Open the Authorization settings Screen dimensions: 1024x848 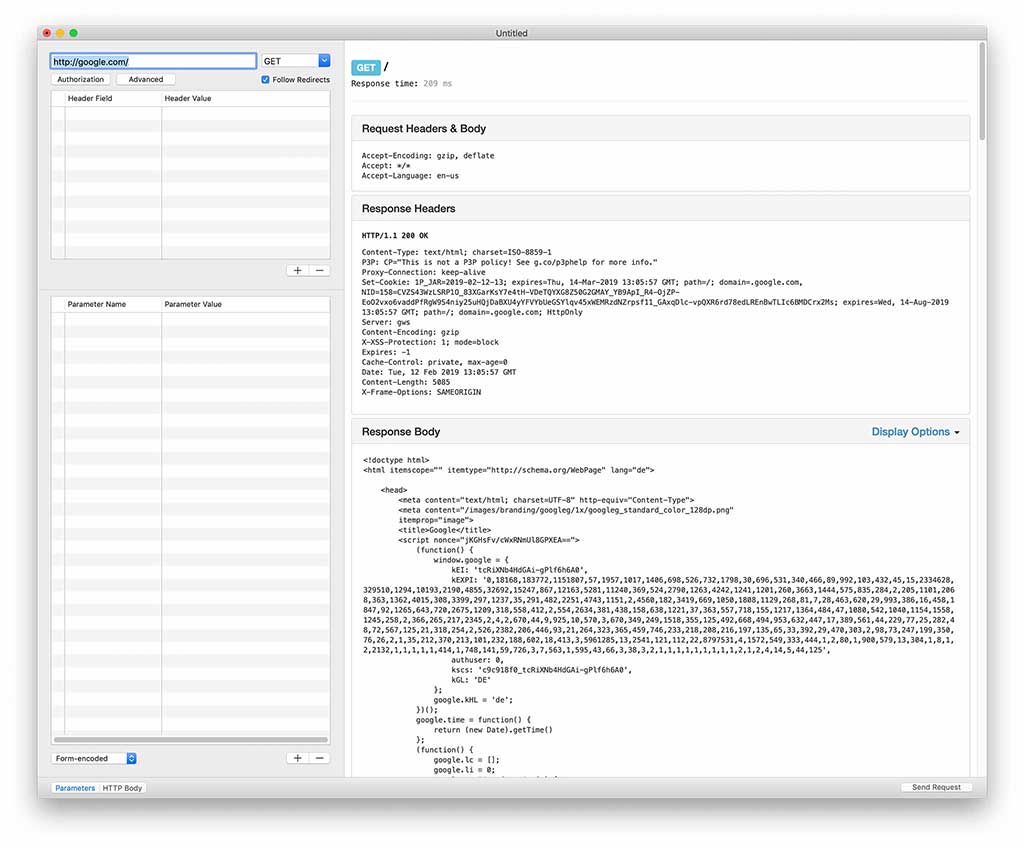81,80
